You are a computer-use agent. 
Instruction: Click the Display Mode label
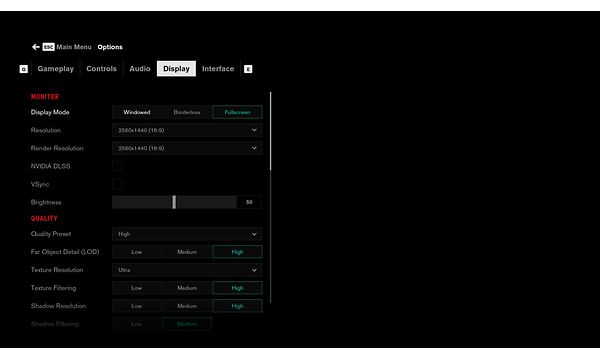click(x=50, y=112)
